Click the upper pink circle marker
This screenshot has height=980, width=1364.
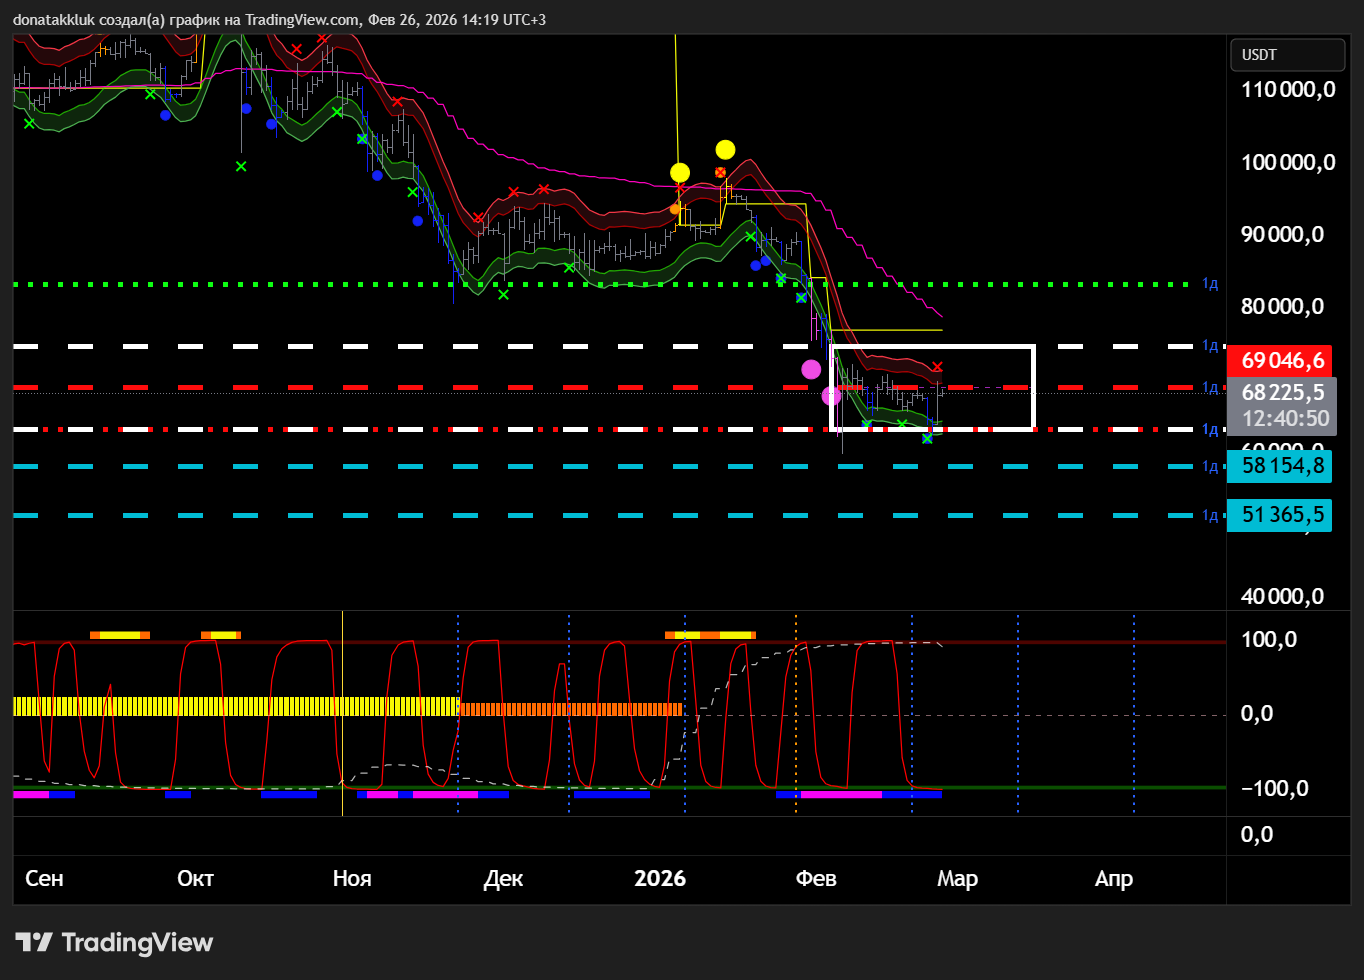(811, 369)
